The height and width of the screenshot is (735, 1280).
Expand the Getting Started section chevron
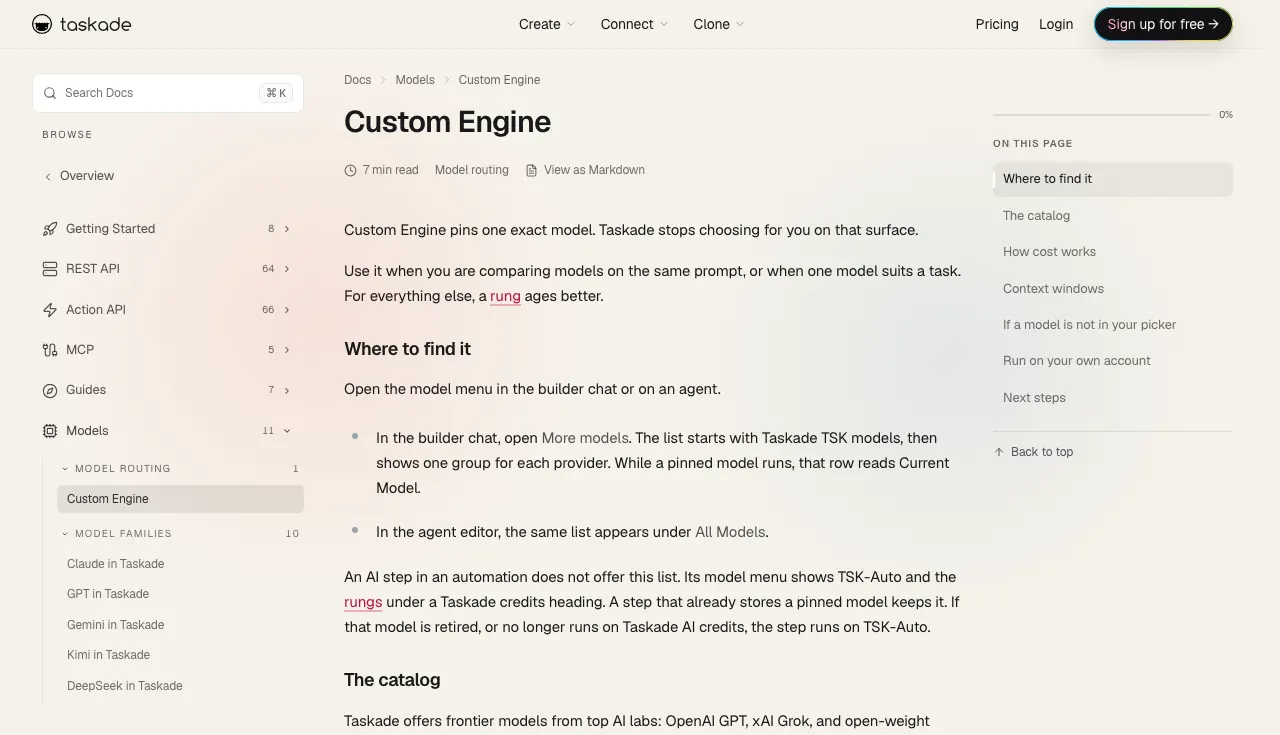click(287, 229)
